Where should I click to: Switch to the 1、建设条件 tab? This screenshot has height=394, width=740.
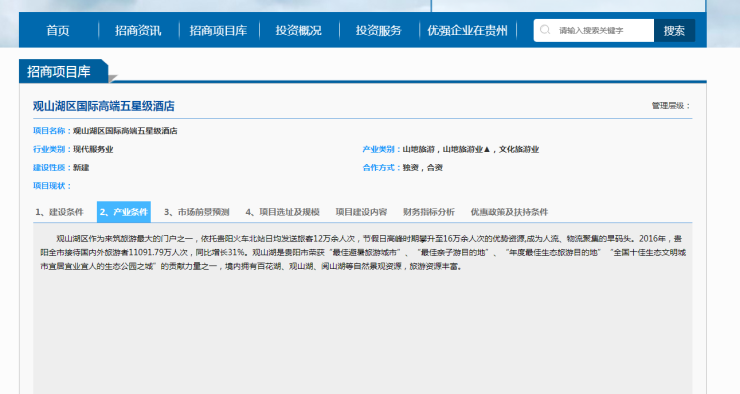pos(59,212)
